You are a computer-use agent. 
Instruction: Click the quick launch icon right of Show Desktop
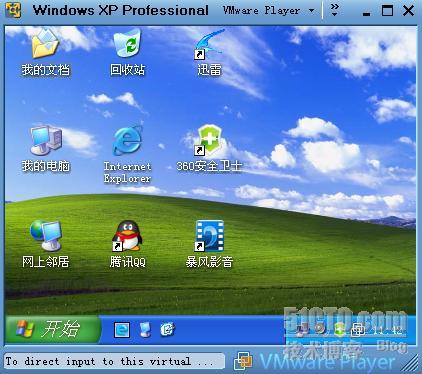click(x=167, y=330)
